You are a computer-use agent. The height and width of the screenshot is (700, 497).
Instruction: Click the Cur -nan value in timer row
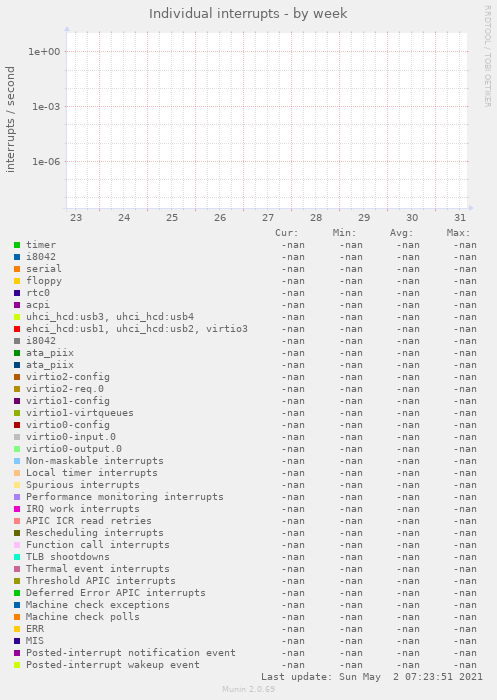[293, 245]
